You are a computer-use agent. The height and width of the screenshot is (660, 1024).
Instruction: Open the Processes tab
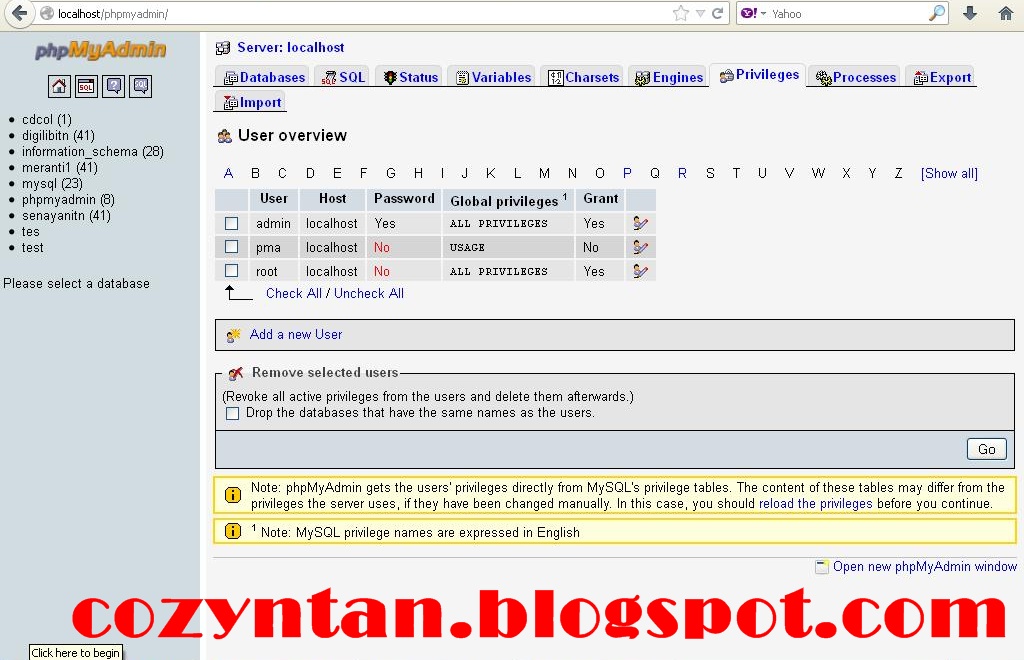coord(856,77)
